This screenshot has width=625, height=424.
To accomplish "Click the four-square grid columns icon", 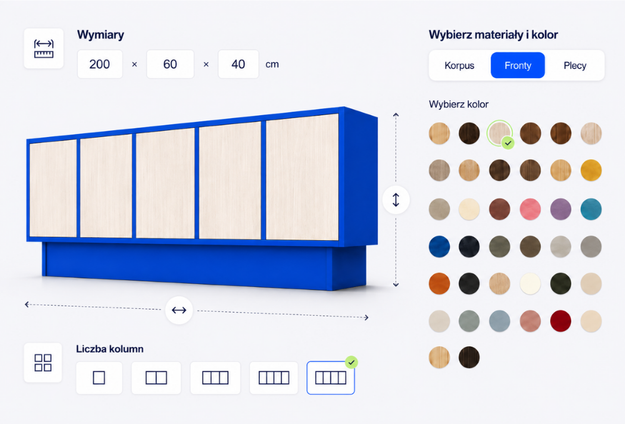I will tap(43, 363).
